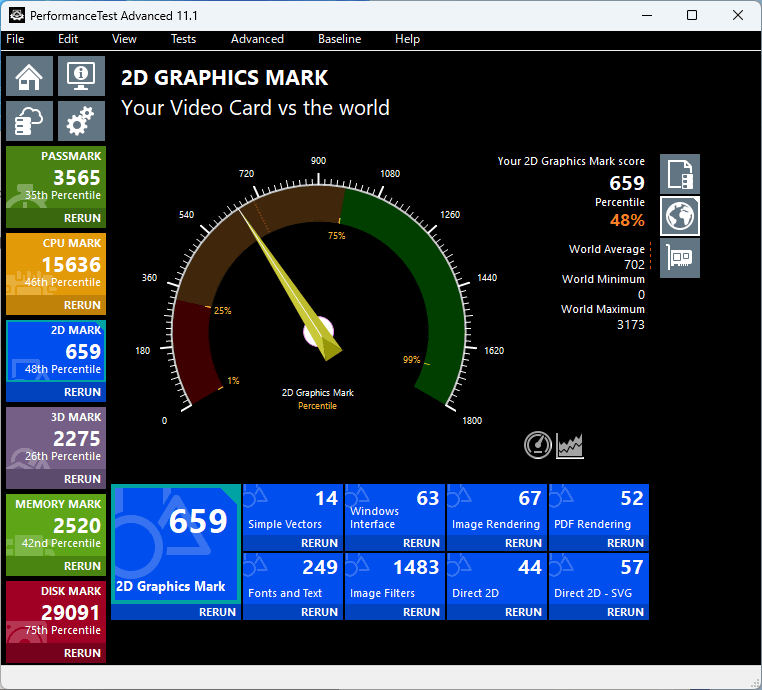Open the Tests menu

(183, 39)
